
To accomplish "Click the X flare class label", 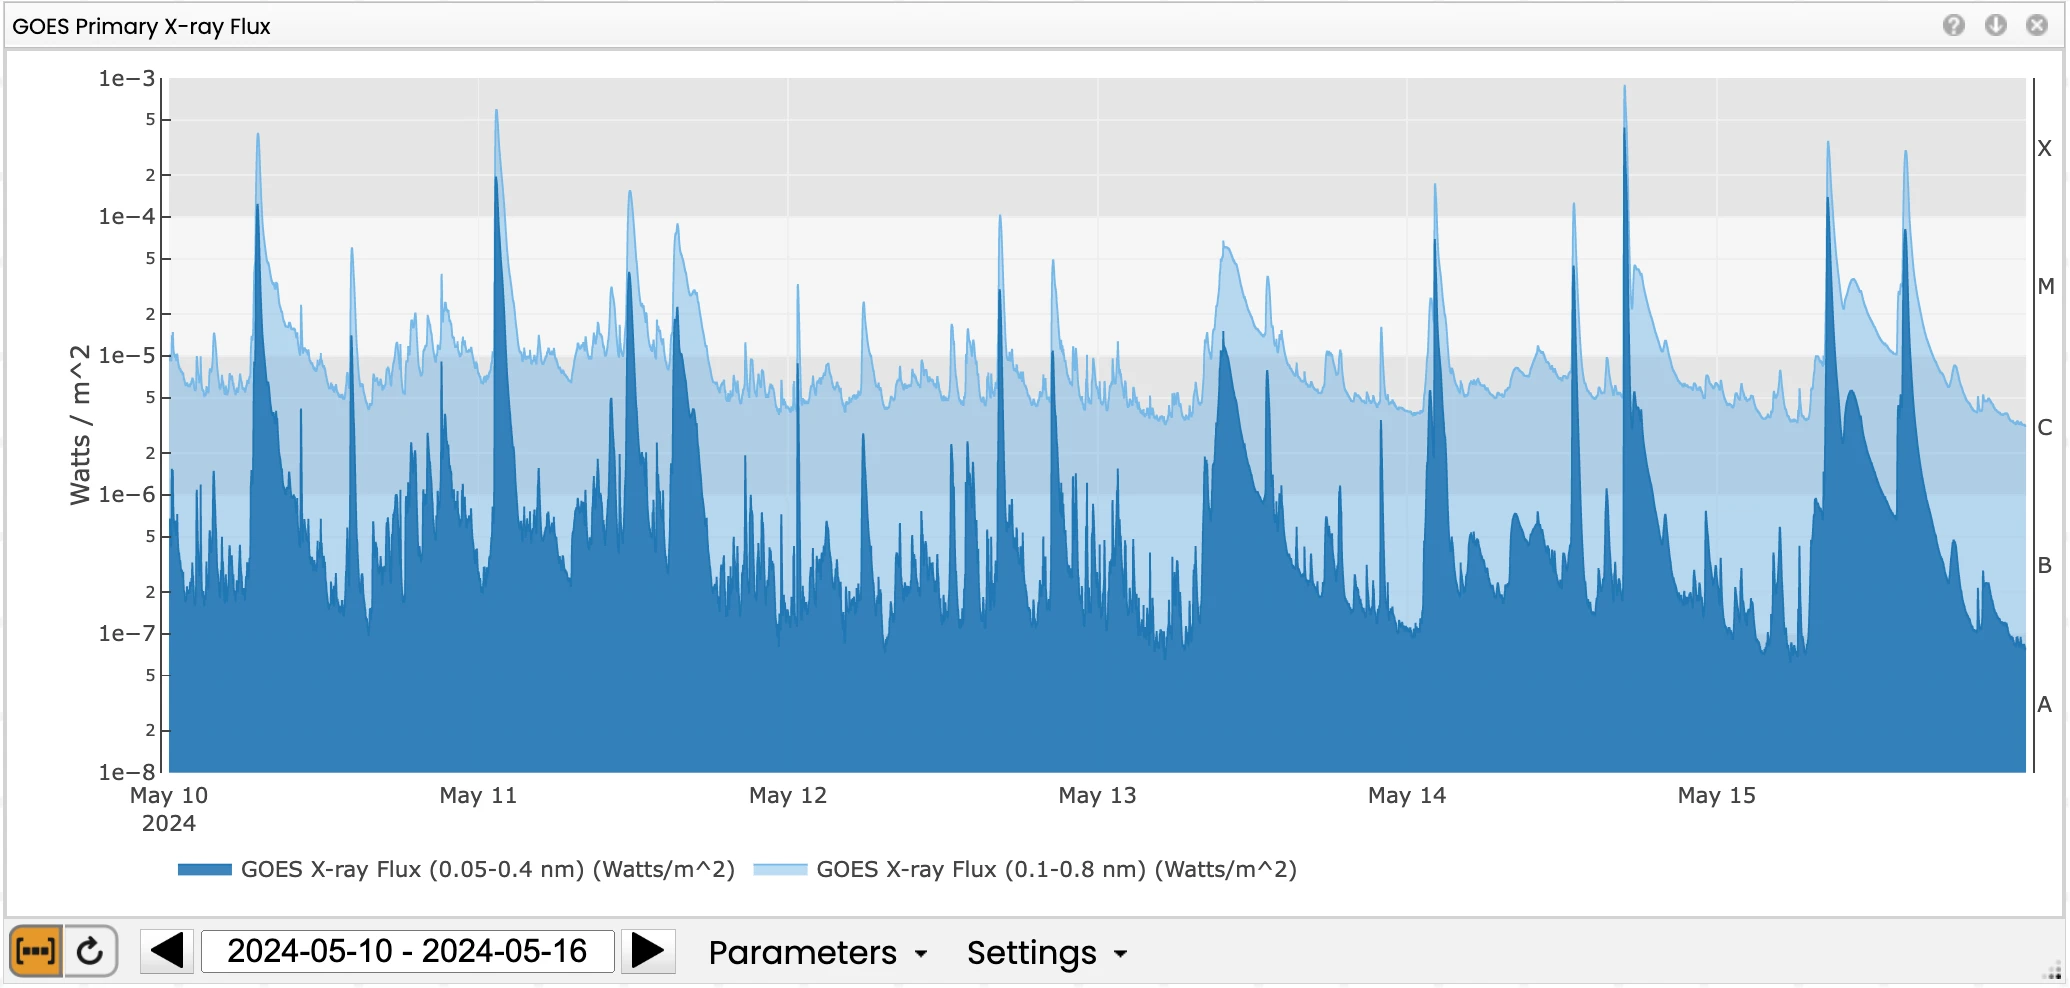I will (x=2044, y=148).
